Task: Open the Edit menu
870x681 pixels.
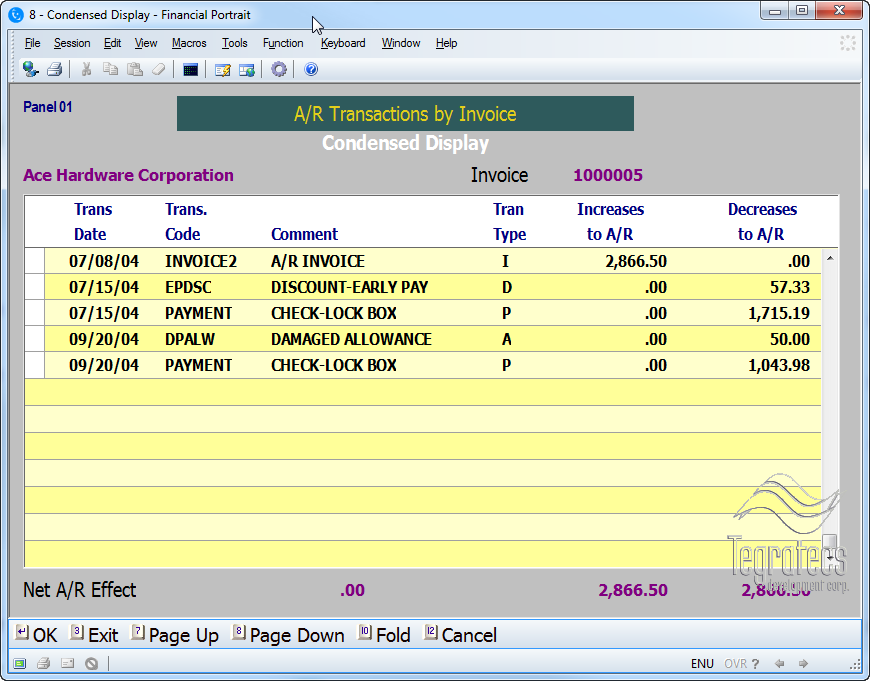Action: [112, 43]
